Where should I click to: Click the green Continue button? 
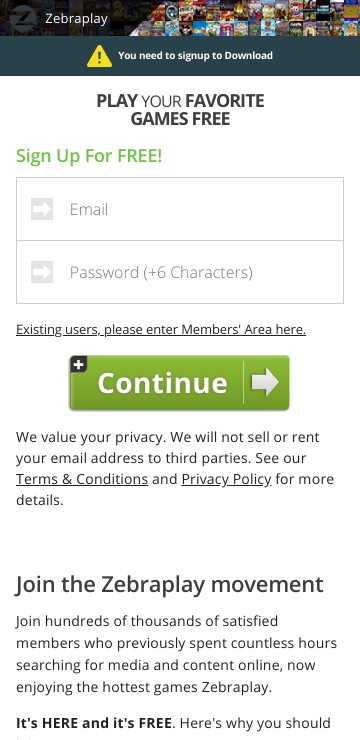(179, 382)
